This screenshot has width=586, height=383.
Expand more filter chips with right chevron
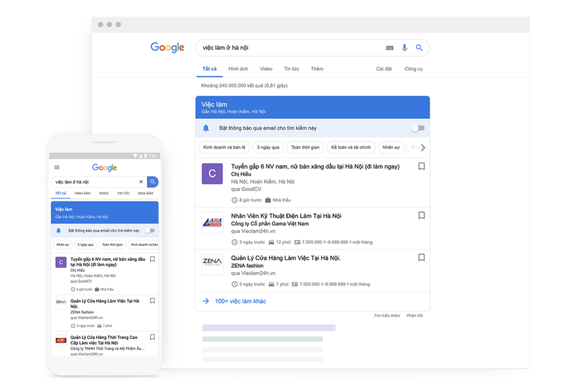[x=423, y=148]
